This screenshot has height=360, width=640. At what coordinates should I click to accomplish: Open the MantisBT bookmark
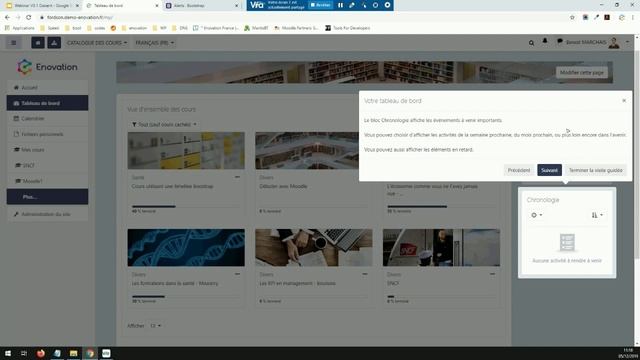coord(256,28)
